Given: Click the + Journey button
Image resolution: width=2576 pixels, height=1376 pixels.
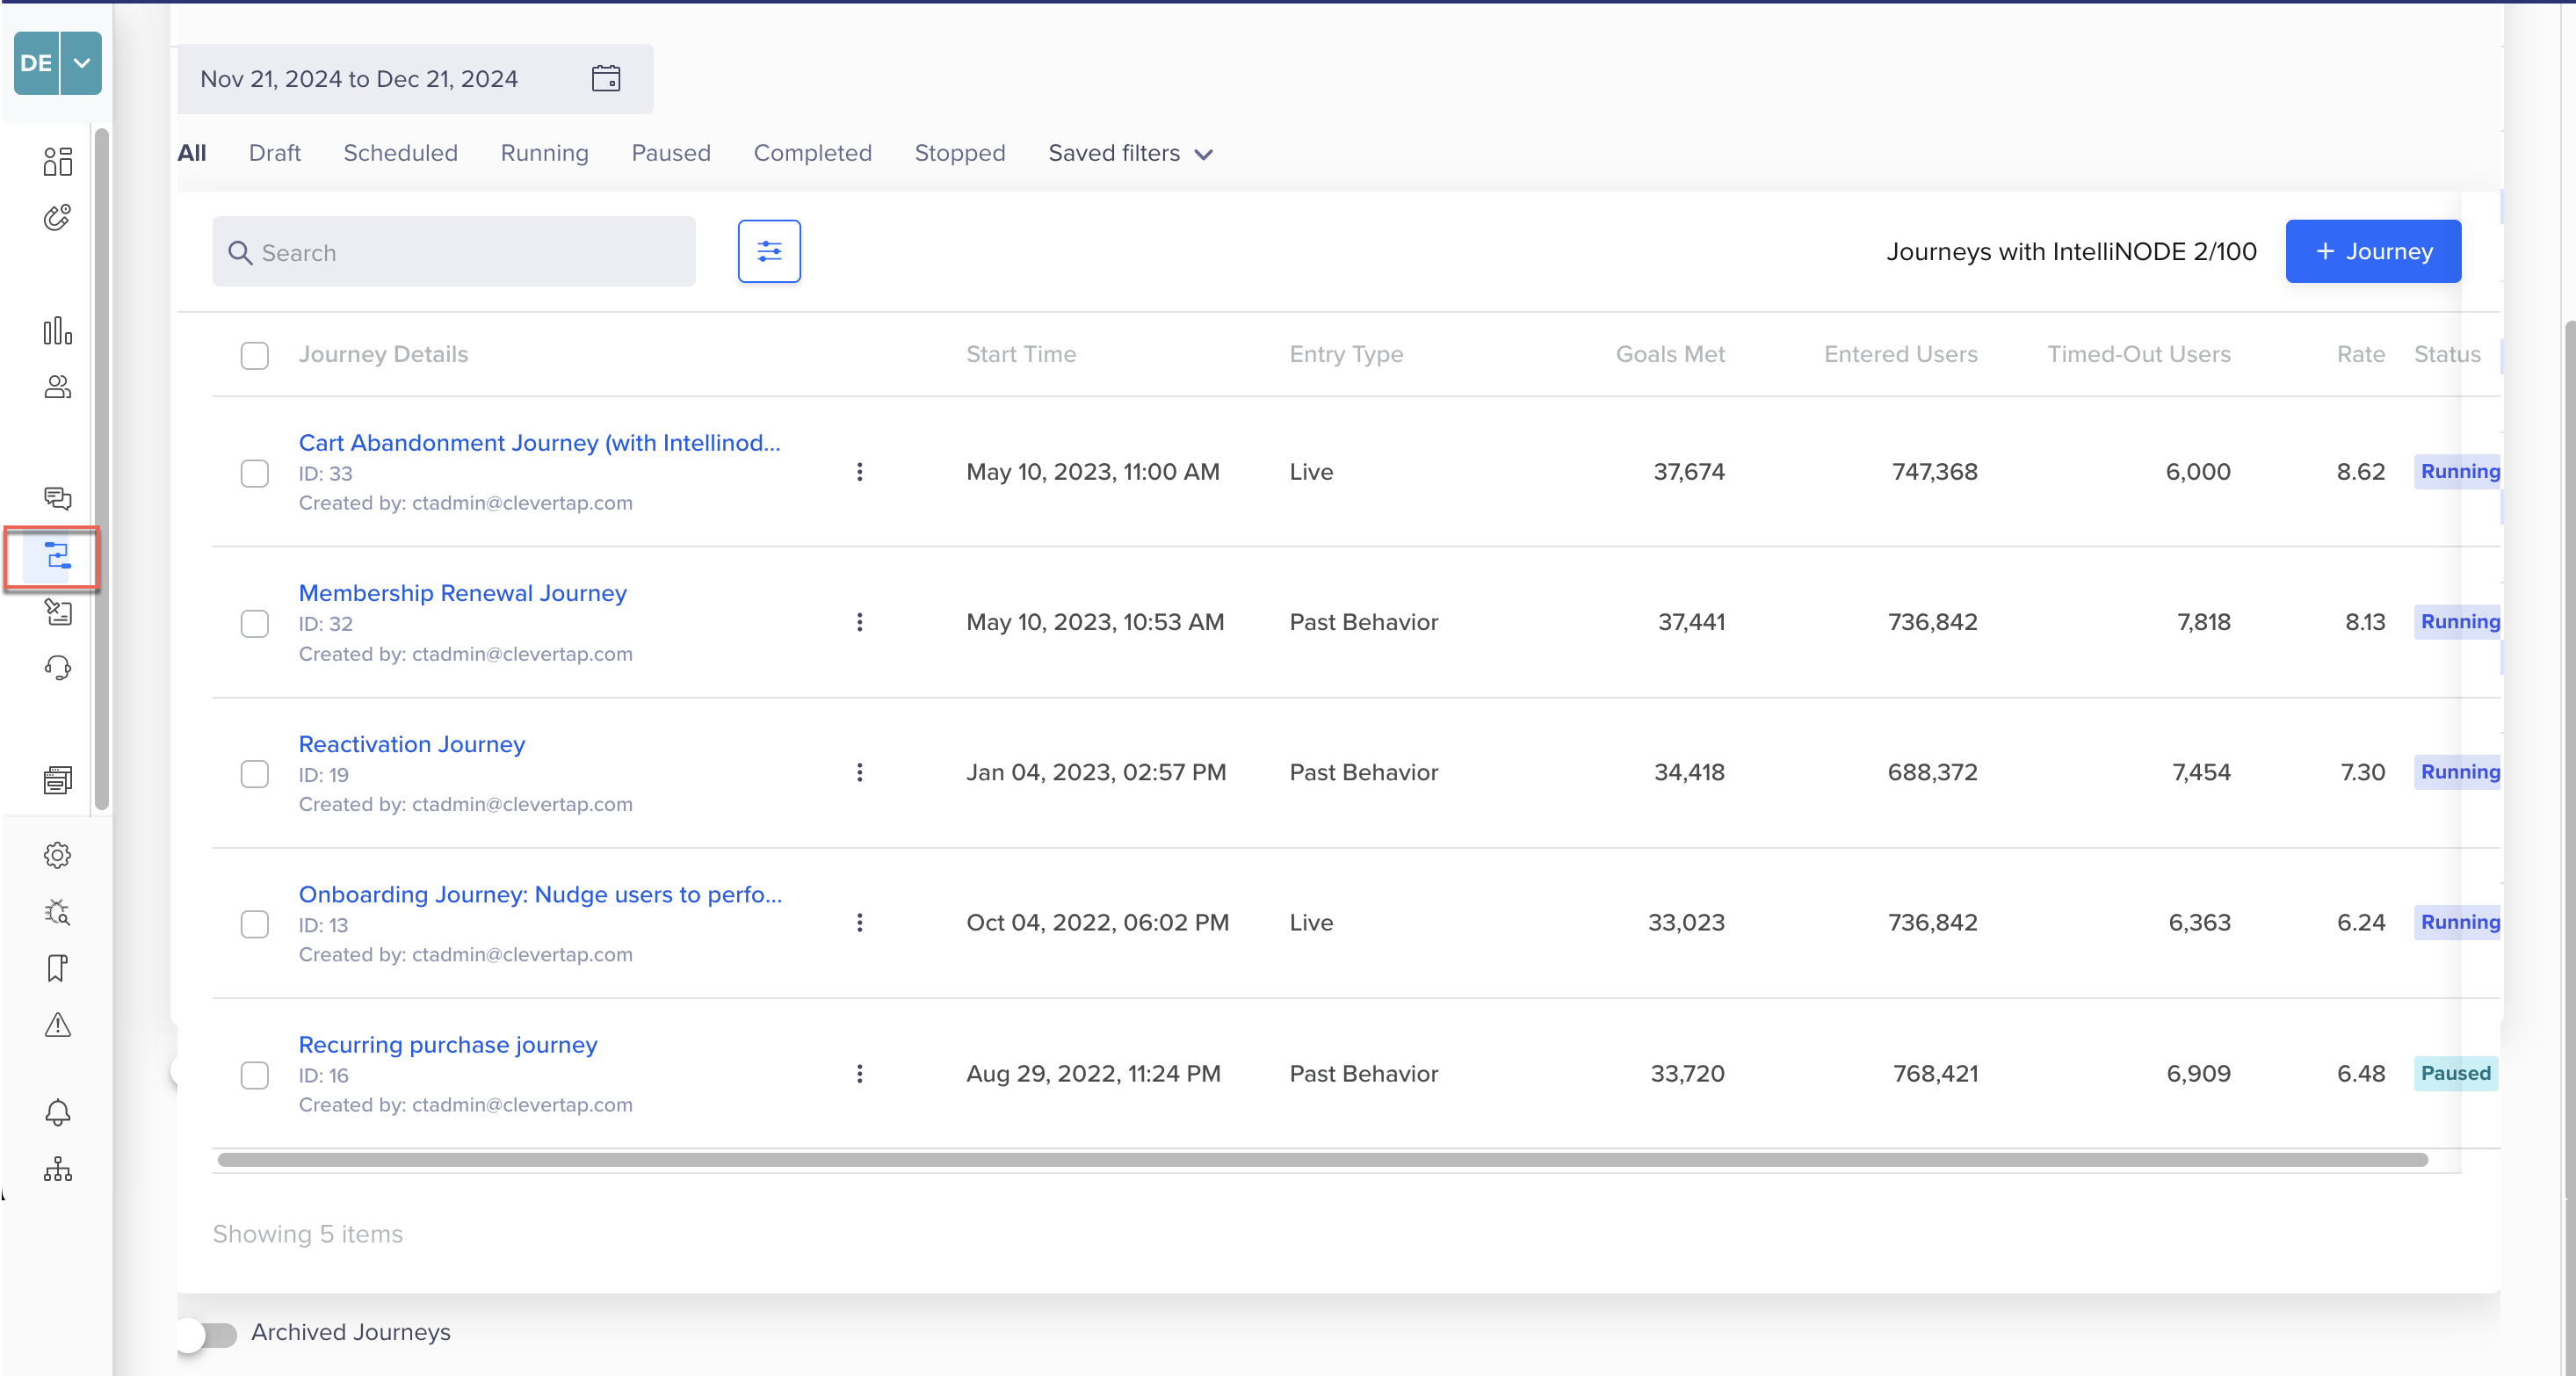Looking at the screenshot, I should [2373, 251].
